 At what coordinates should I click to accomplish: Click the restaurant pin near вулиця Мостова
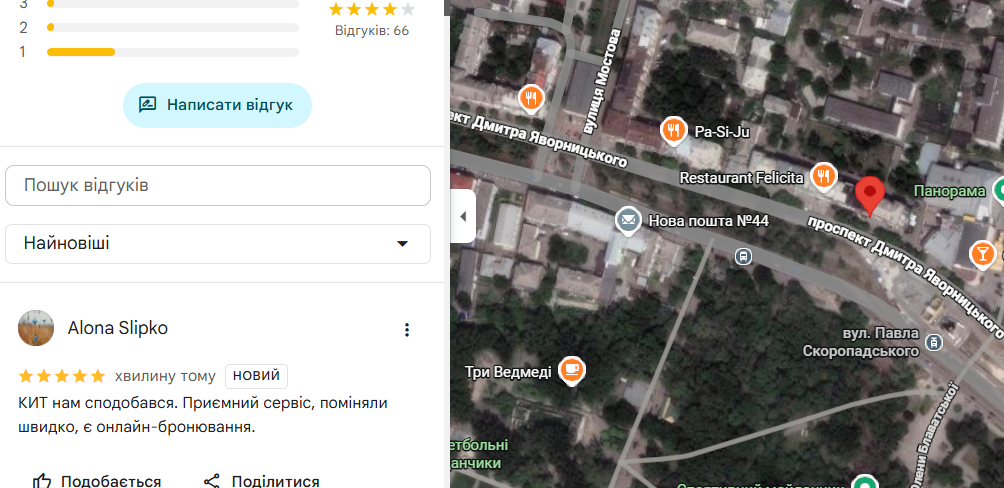point(531,99)
